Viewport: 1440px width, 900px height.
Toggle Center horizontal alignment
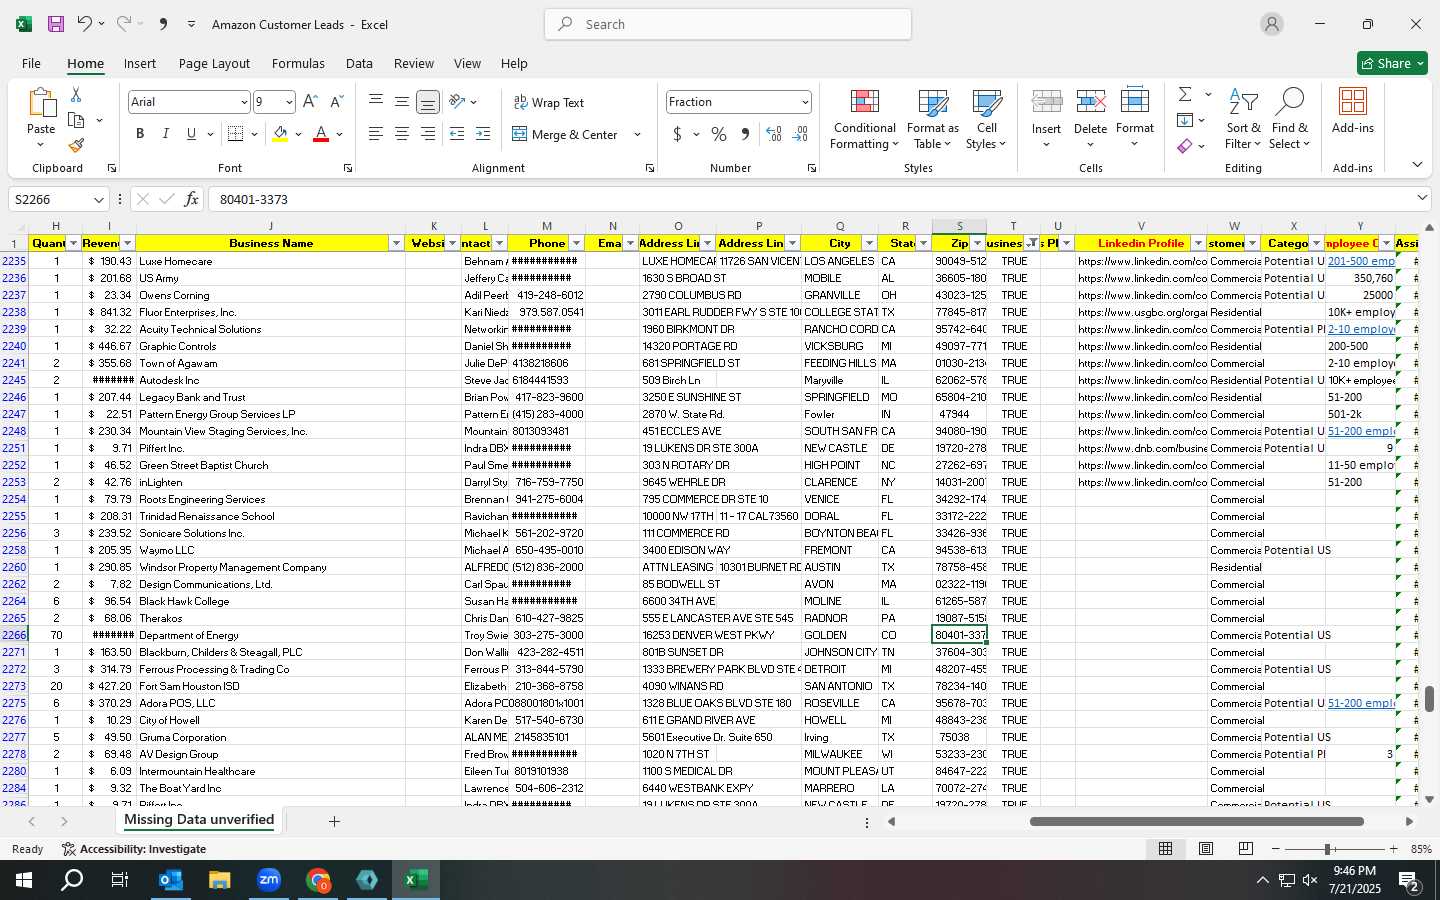pyautogui.click(x=401, y=134)
